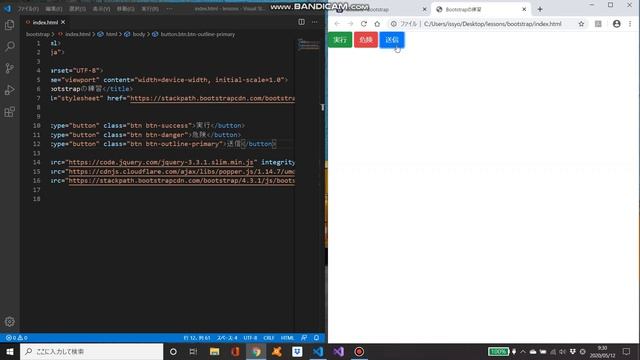640x360 pixels.
Task: Click line number 12 in the gutter
Action: click(37, 144)
